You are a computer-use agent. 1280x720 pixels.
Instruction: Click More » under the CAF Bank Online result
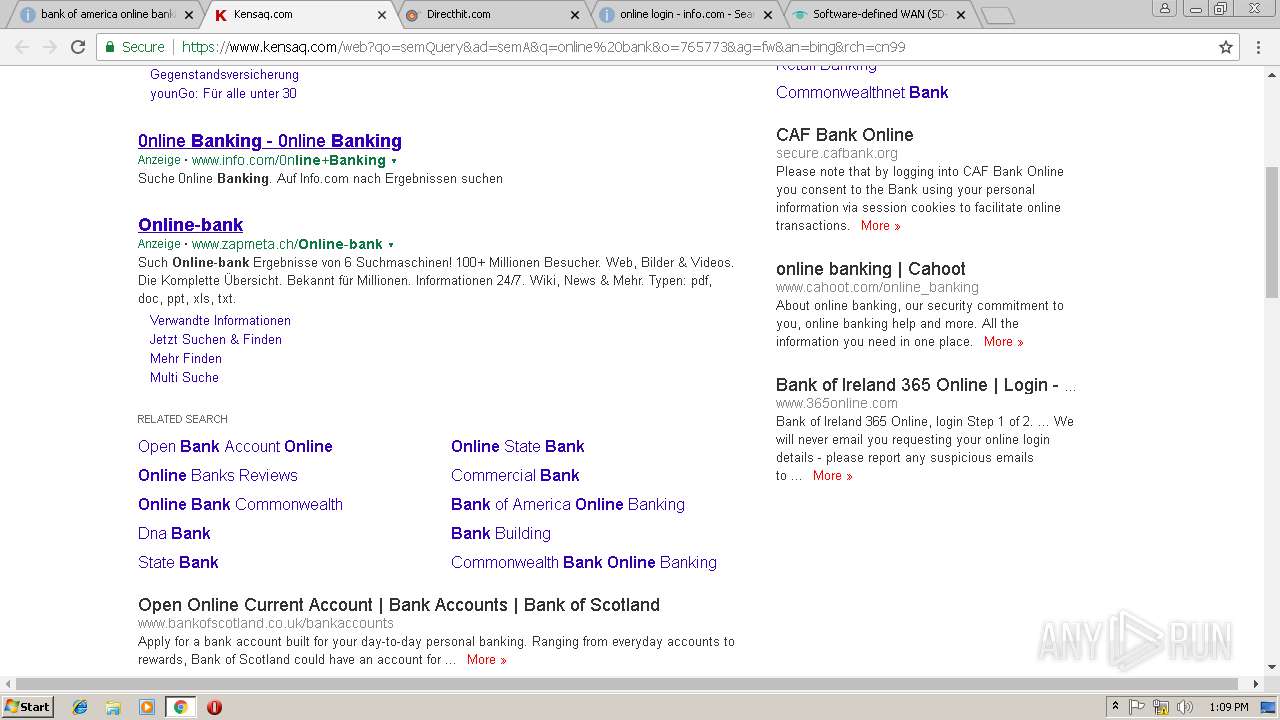pyautogui.click(x=880, y=226)
